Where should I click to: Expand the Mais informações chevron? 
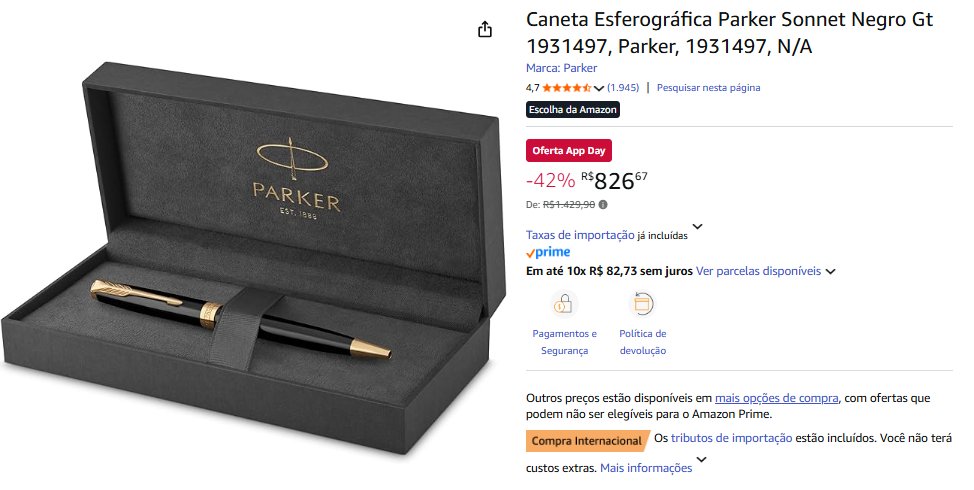(x=701, y=460)
